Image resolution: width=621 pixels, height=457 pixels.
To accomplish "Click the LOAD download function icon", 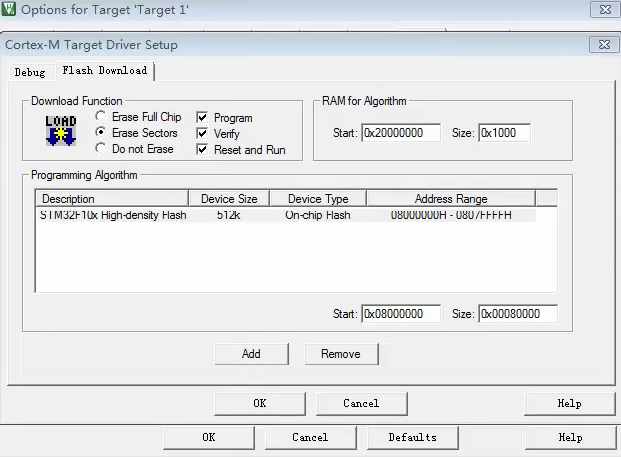I will coord(61,131).
